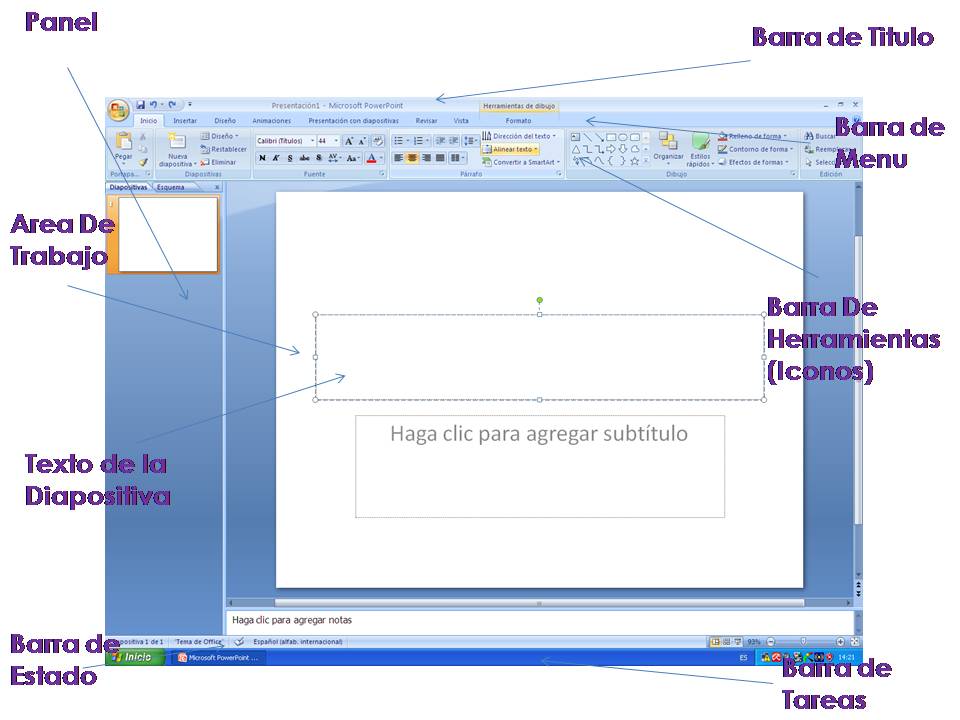Open the Office button menu
Viewport: 960px width, 720px height.
click(120, 106)
